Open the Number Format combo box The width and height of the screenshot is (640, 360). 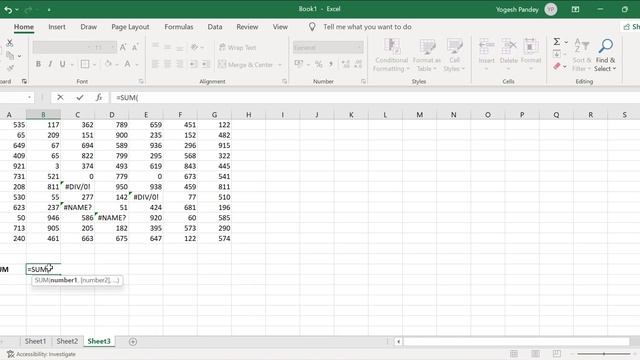(328, 48)
